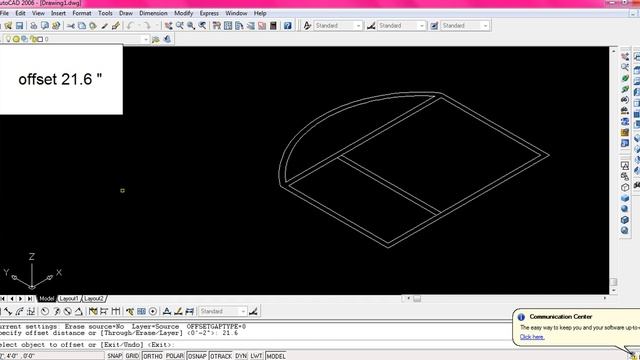Image resolution: width=640 pixels, height=360 pixels.
Task: Expand the layer list dropdown
Action: tap(146, 39)
